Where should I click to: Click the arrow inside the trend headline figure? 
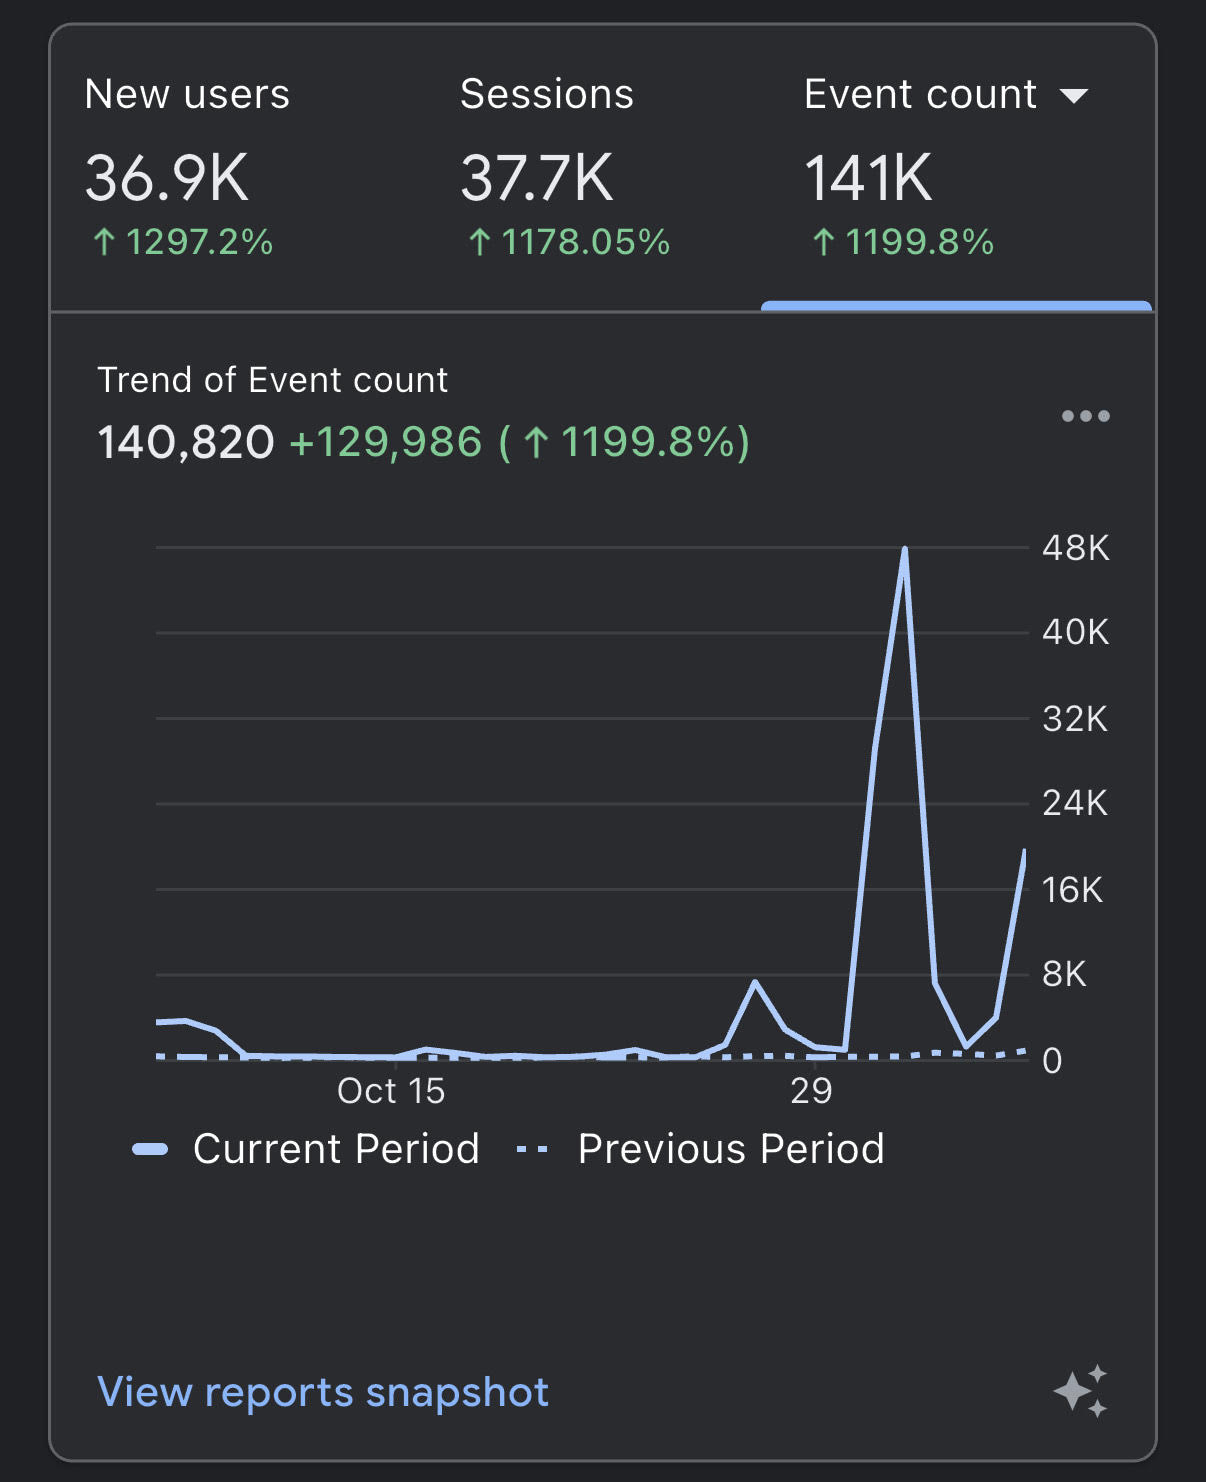pos(536,441)
